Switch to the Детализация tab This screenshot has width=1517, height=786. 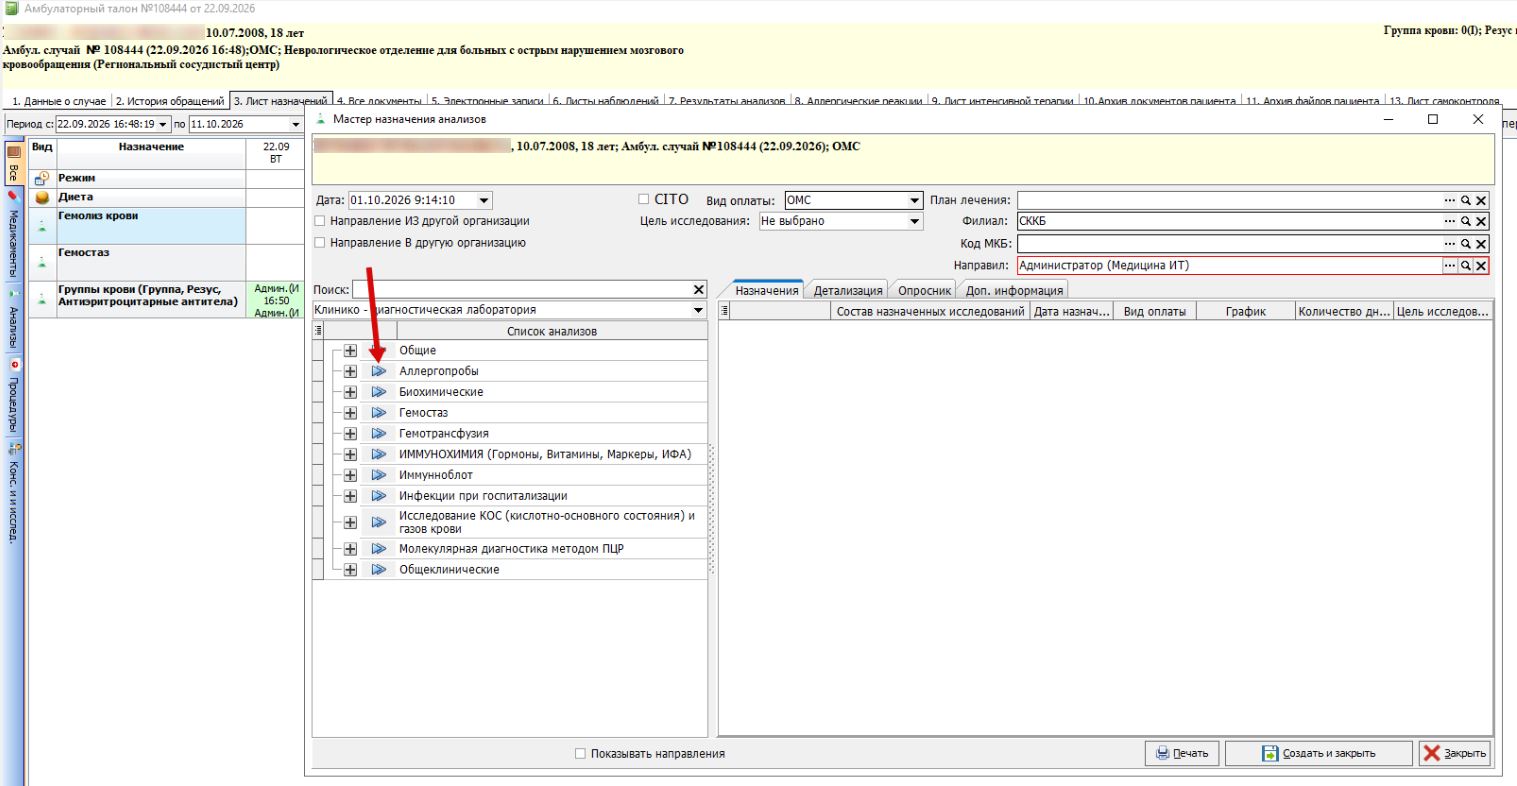point(848,291)
